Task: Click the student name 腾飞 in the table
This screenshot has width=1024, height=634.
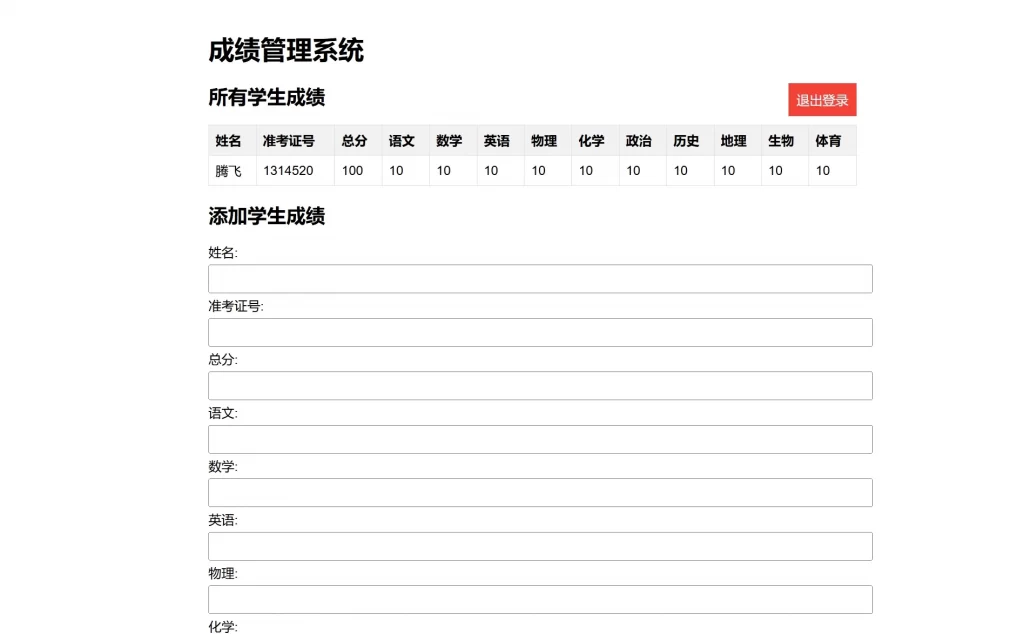Action: [x=228, y=170]
